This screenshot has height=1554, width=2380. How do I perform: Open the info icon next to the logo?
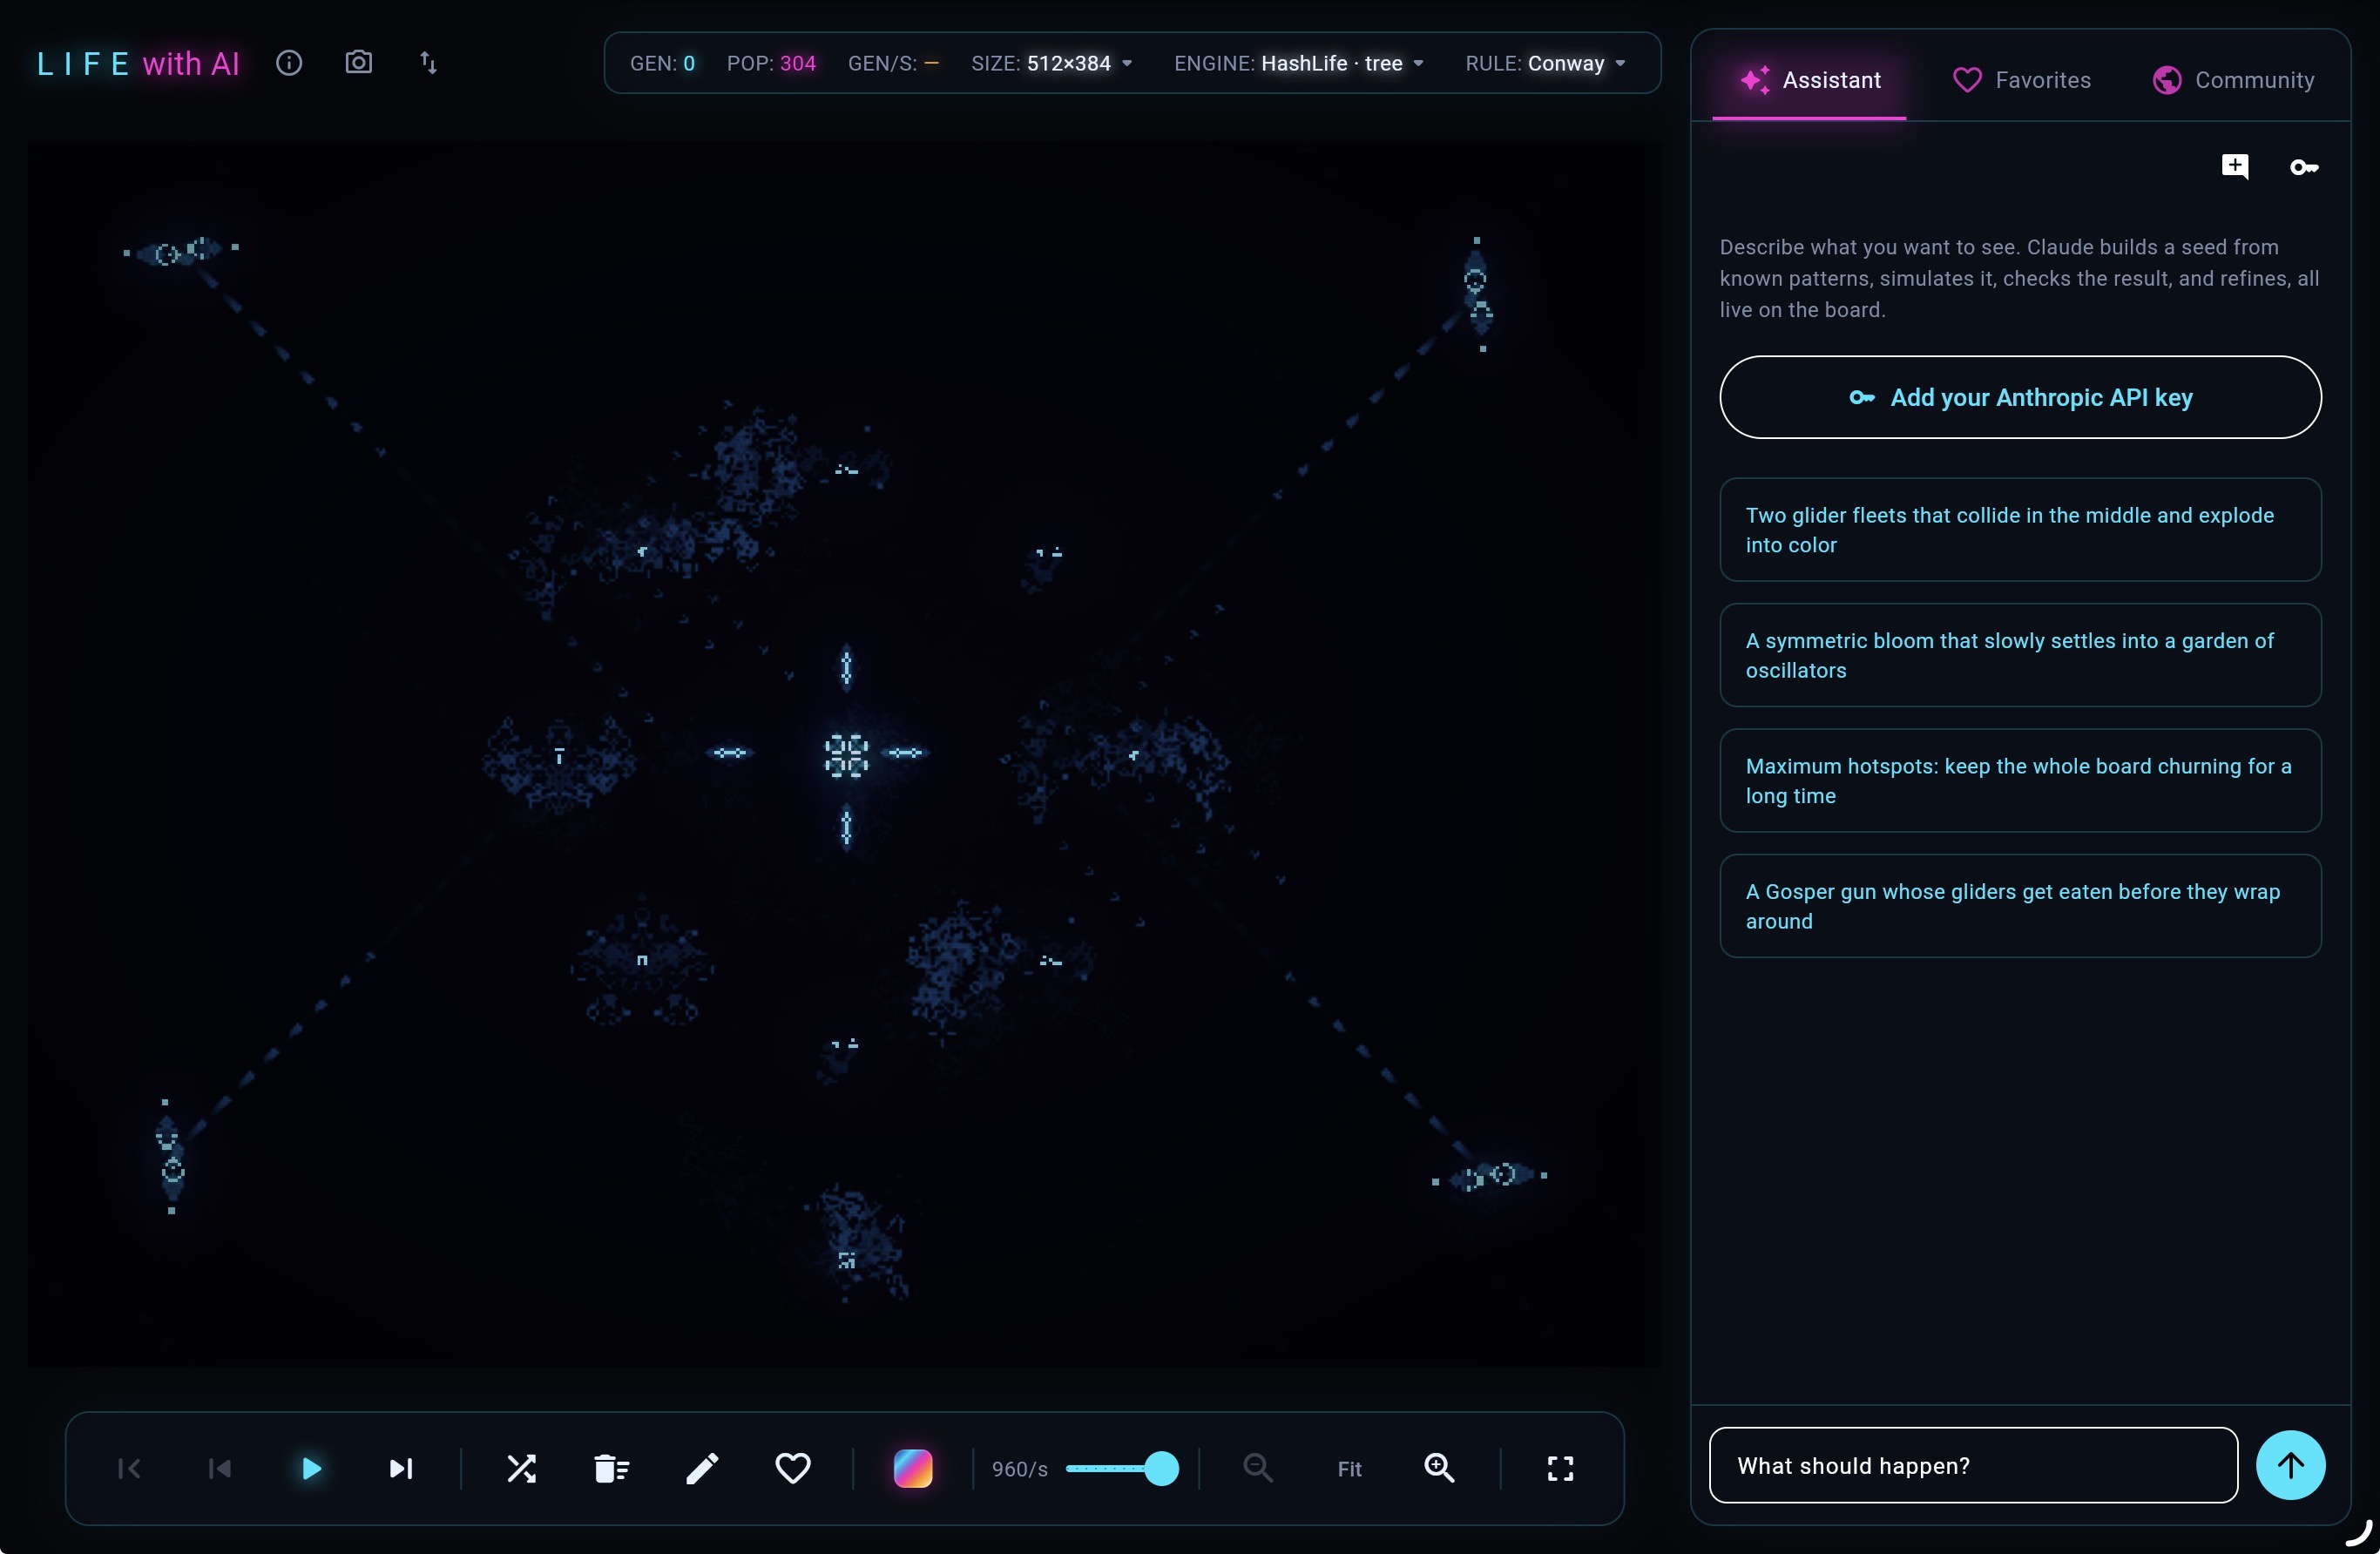click(289, 63)
